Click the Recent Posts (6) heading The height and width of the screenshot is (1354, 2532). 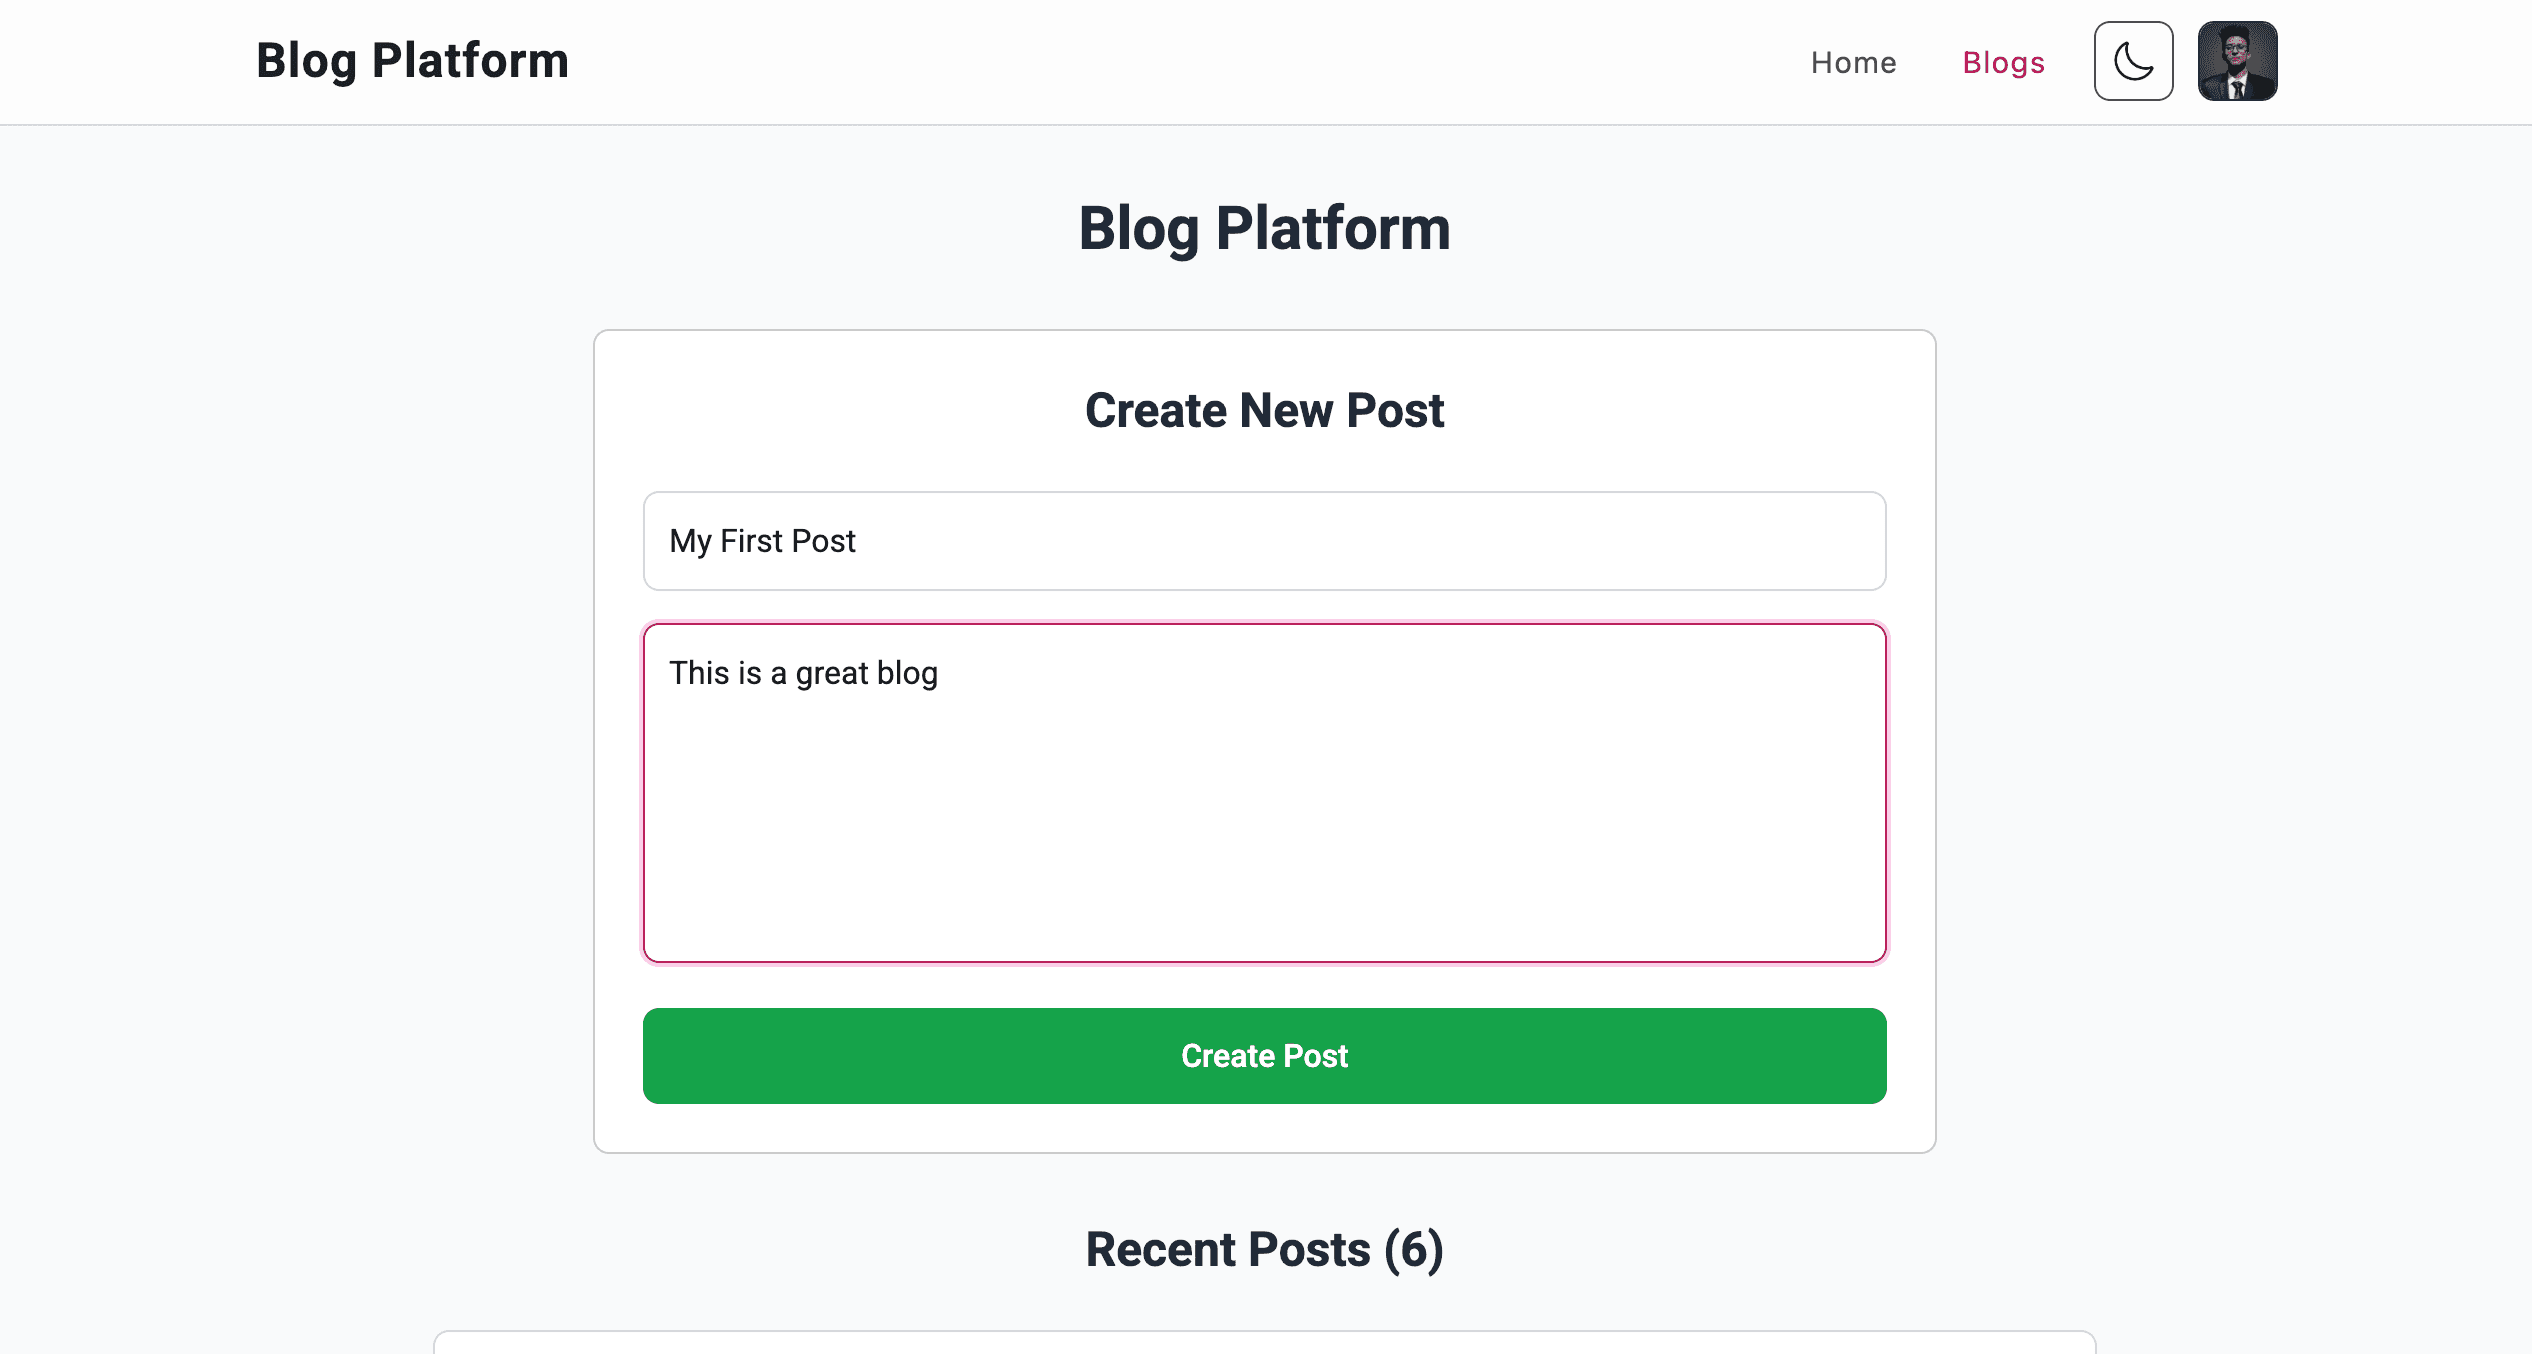point(1264,1249)
